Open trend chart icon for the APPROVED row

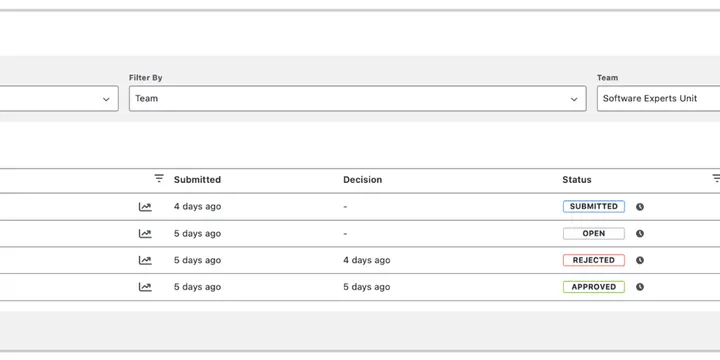[145, 287]
